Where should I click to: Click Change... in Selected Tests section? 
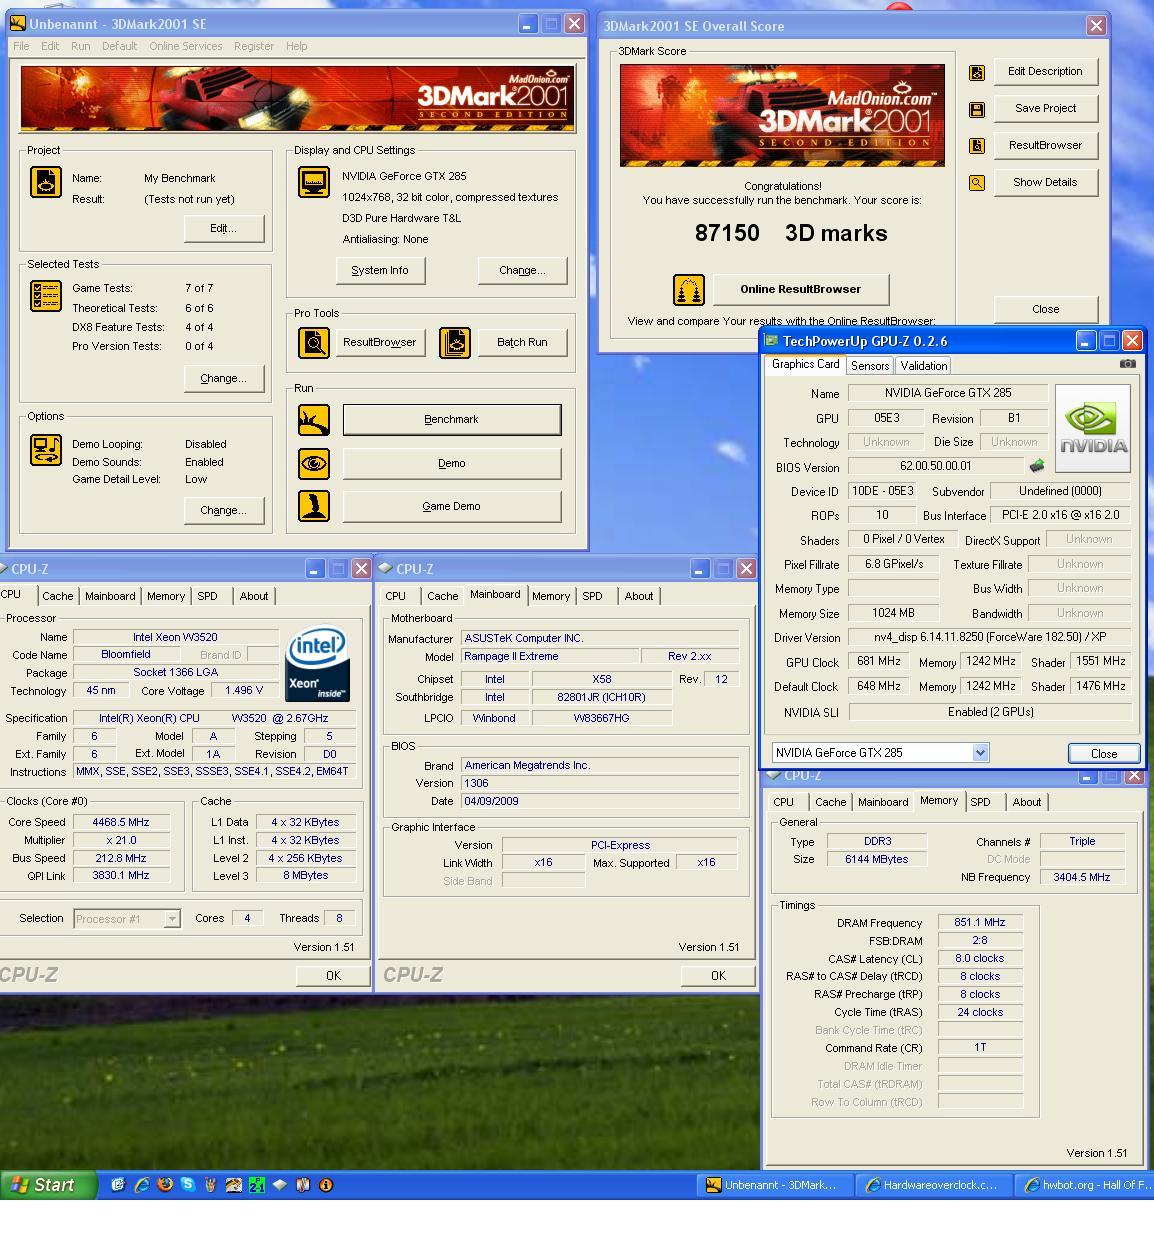(x=224, y=379)
